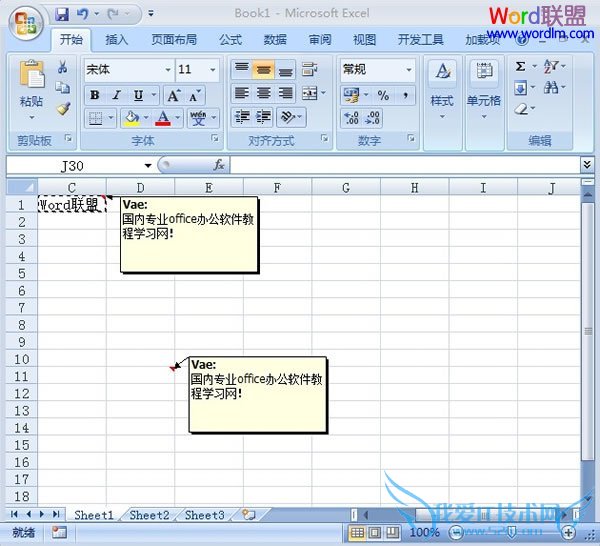The width and height of the screenshot is (600, 546).
Task: Open the 常规 number format dropdown
Action: coord(409,70)
